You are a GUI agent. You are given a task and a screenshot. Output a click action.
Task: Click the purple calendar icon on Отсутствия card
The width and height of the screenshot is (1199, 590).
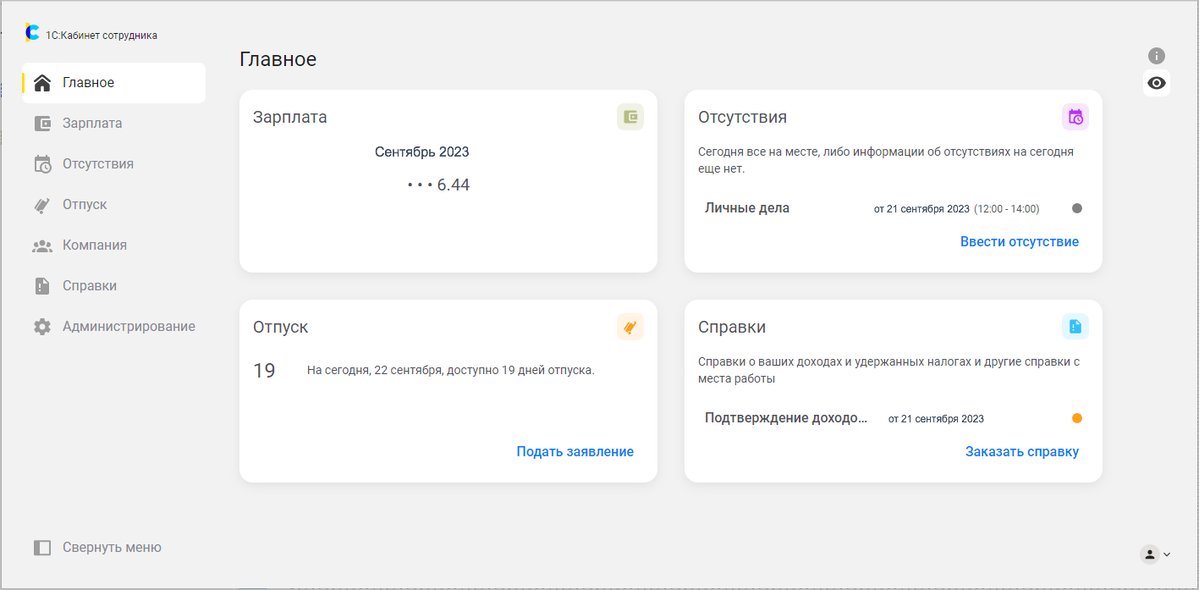tap(1075, 117)
